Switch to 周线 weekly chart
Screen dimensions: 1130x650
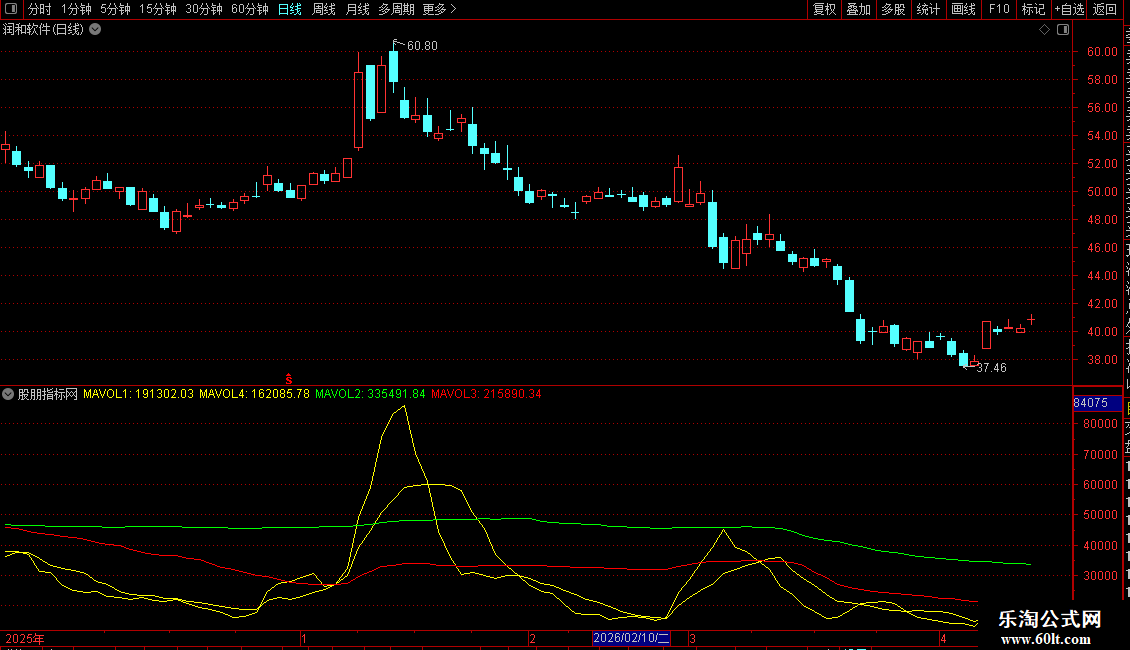click(324, 9)
